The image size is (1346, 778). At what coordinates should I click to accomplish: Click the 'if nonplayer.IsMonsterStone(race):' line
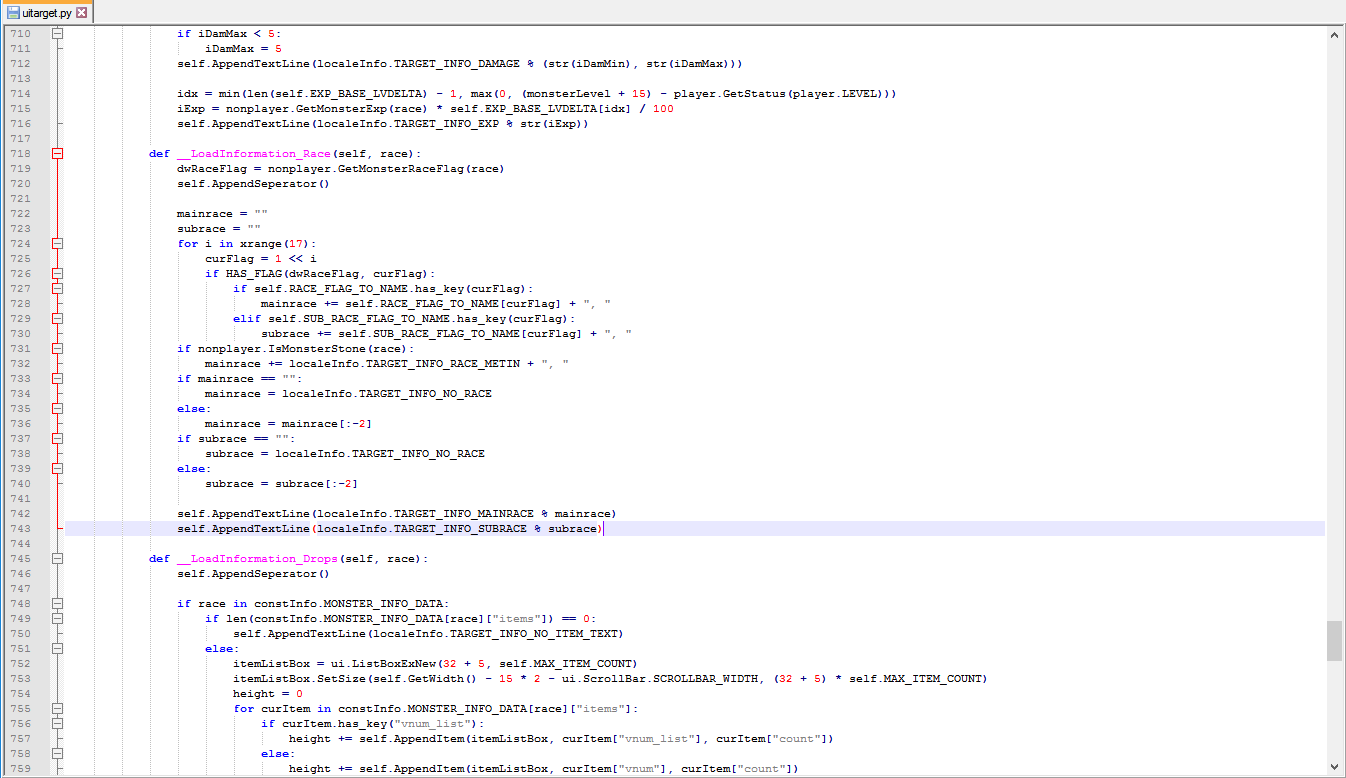point(295,349)
